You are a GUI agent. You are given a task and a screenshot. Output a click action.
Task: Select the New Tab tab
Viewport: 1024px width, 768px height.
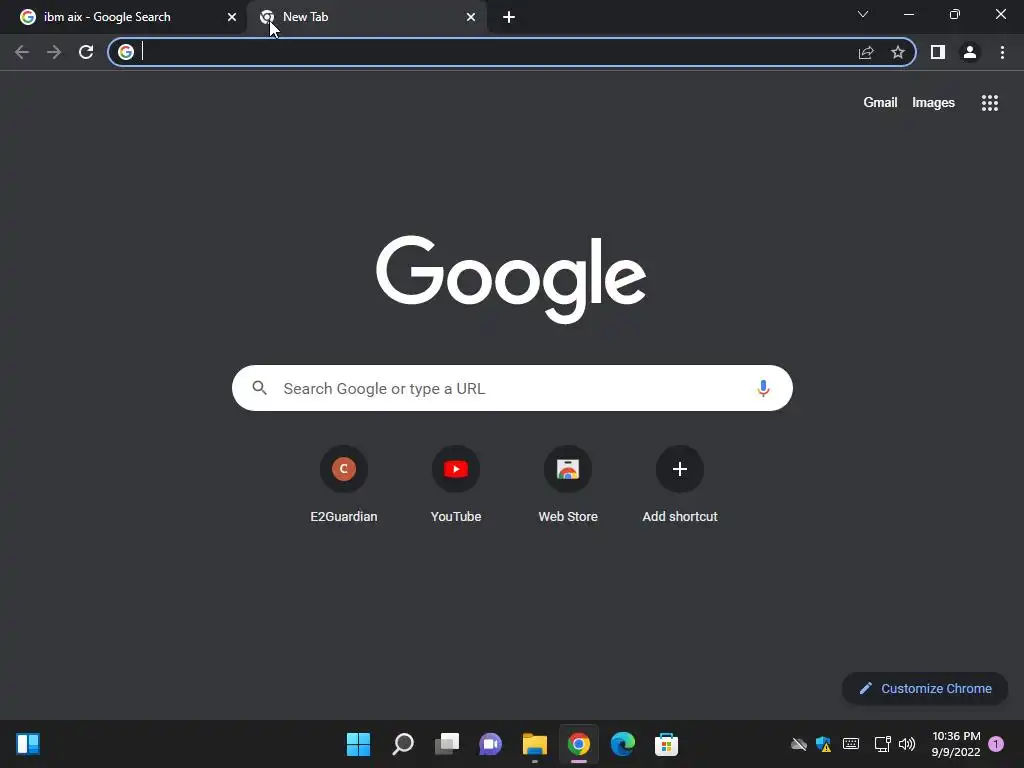click(x=366, y=17)
